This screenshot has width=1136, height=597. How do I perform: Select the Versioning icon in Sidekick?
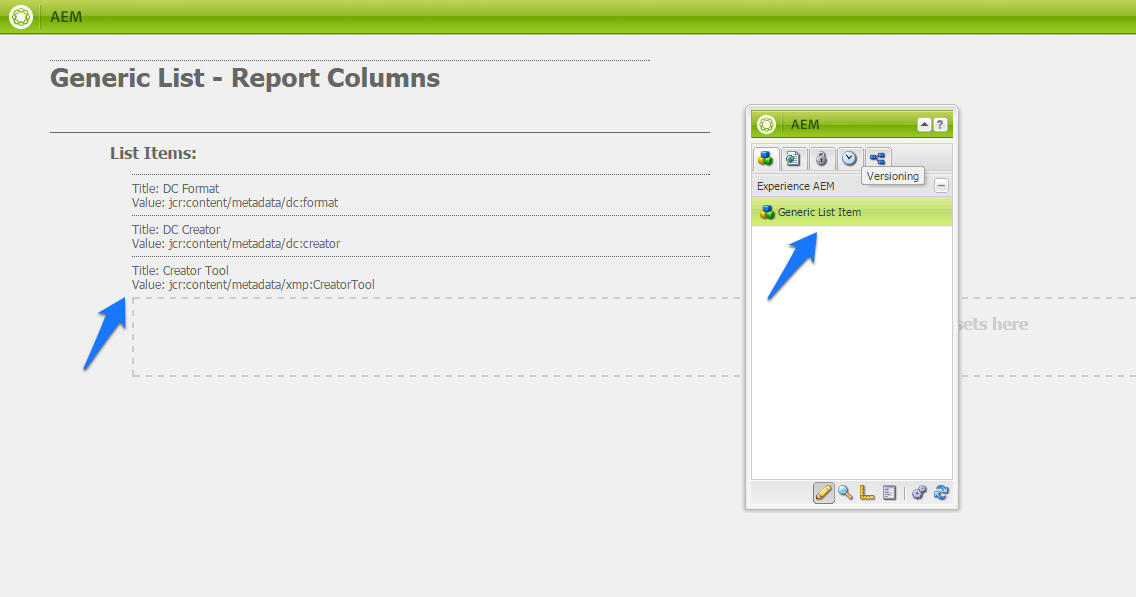point(876,158)
